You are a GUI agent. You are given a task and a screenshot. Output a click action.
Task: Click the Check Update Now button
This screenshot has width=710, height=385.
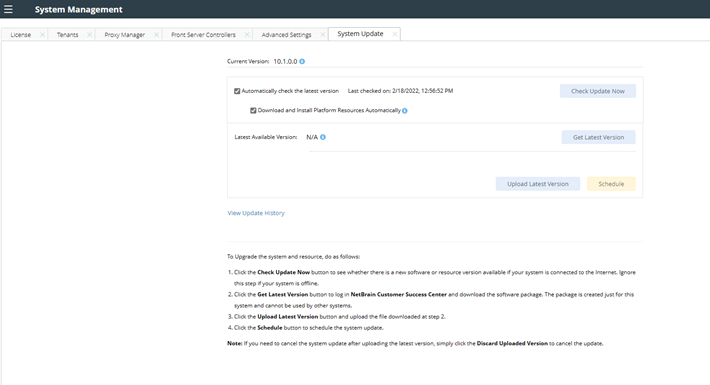[x=598, y=91]
